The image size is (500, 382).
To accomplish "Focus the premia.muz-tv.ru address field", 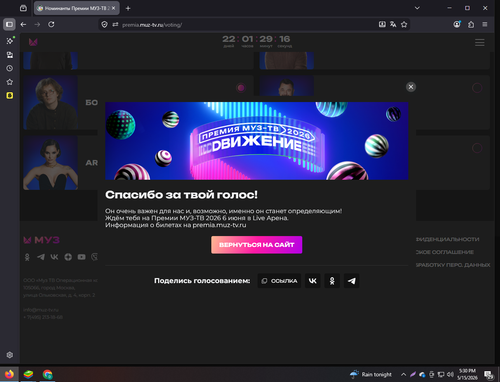I will click(x=247, y=25).
